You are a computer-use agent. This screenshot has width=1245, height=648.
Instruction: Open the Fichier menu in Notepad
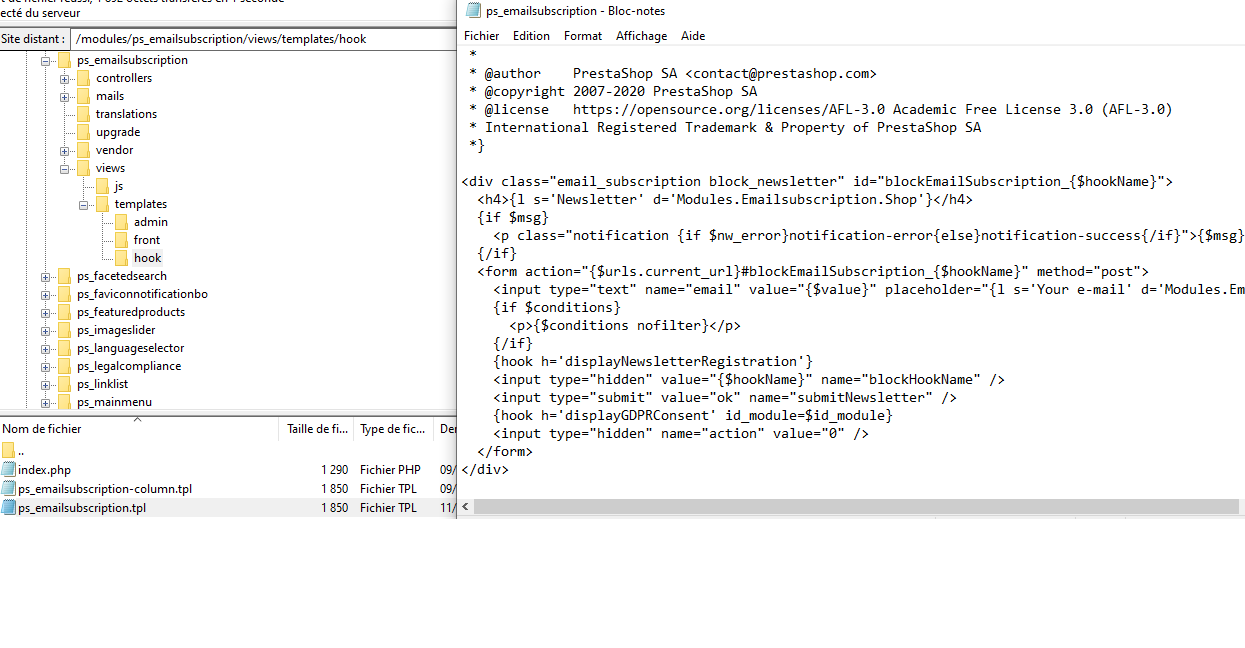pyautogui.click(x=481, y=36)
